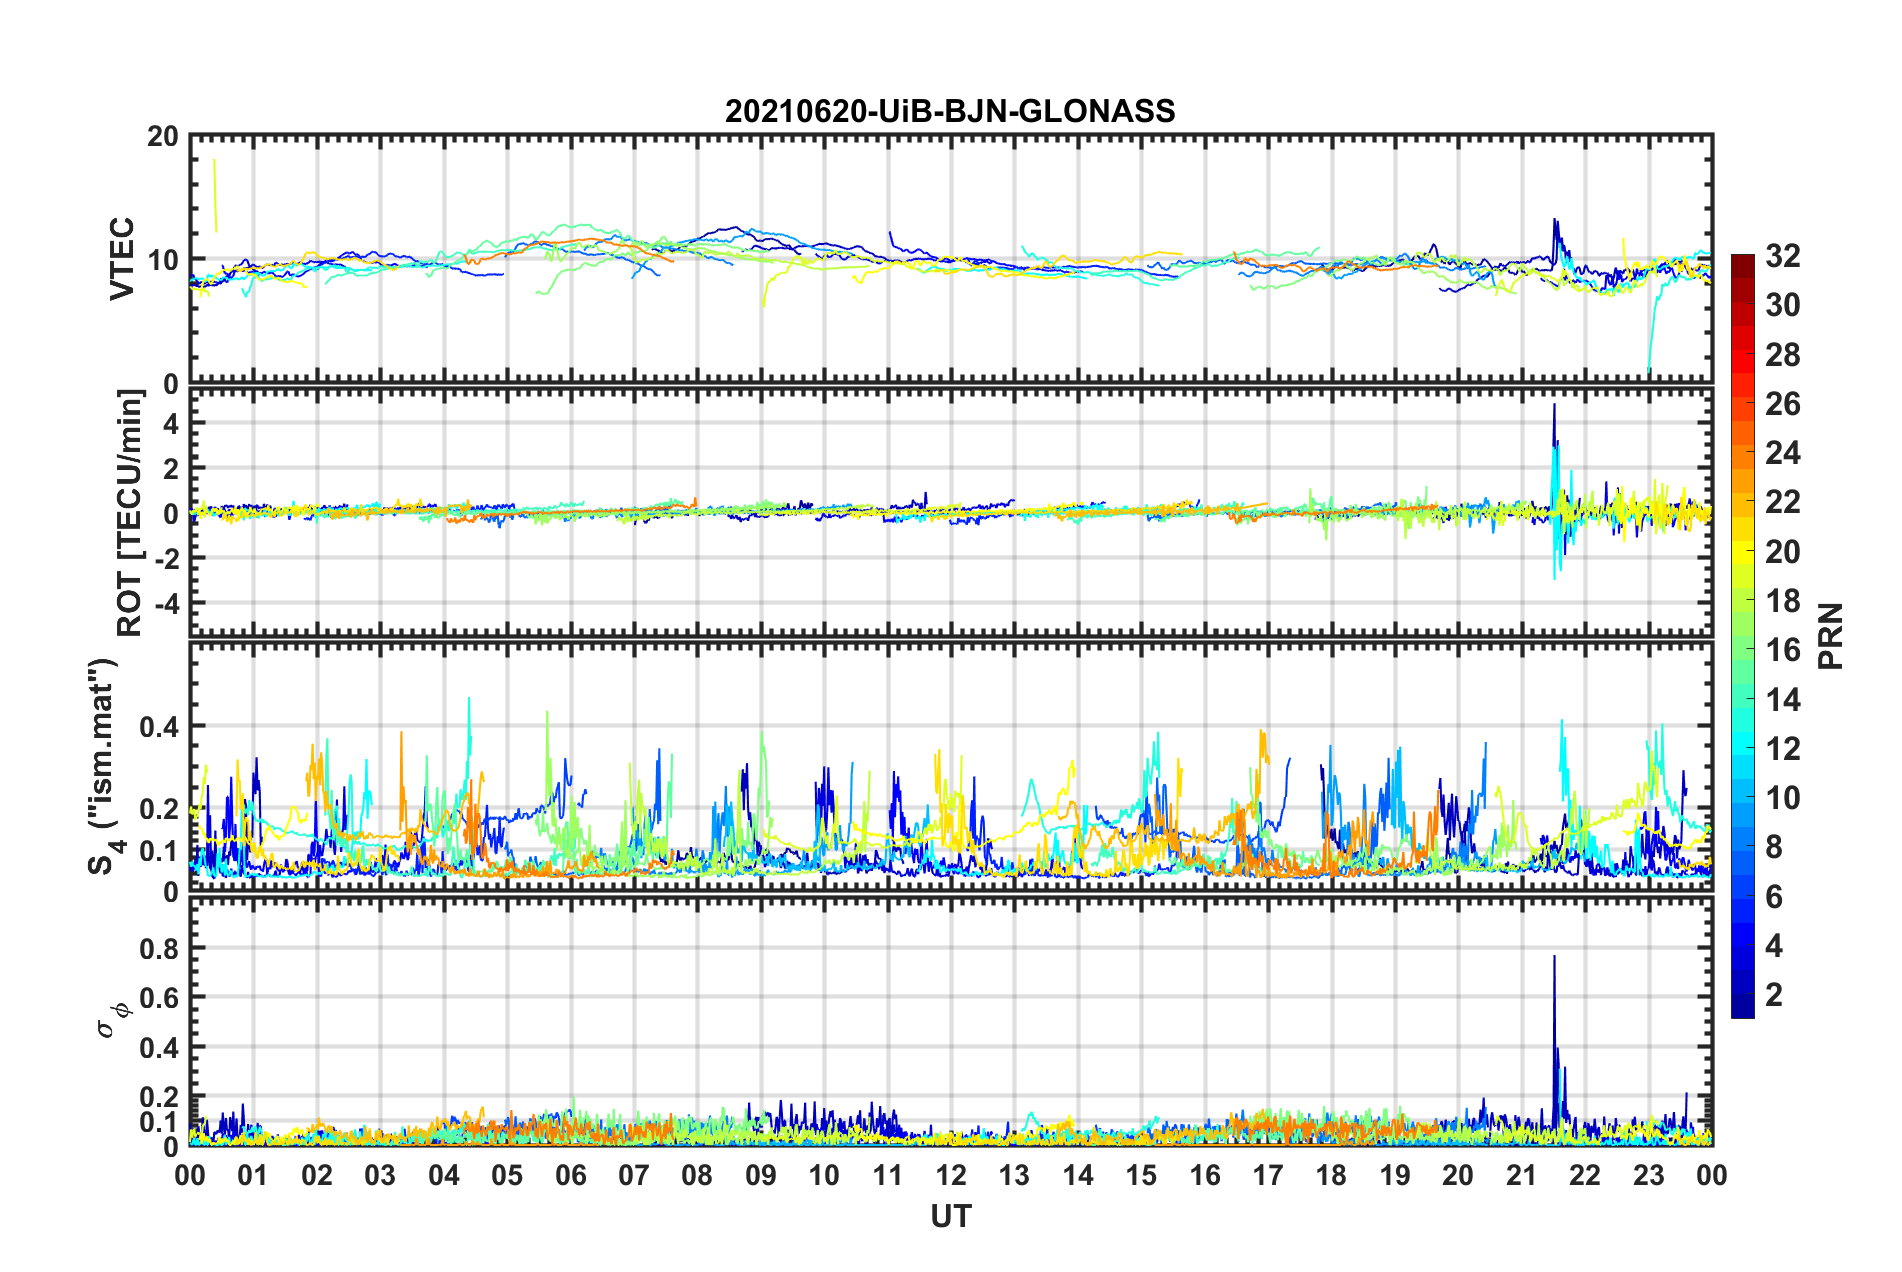Click x-axis hour tick label 09
Screen dimensions: 1902x1272
click(x=761, y=1175)
